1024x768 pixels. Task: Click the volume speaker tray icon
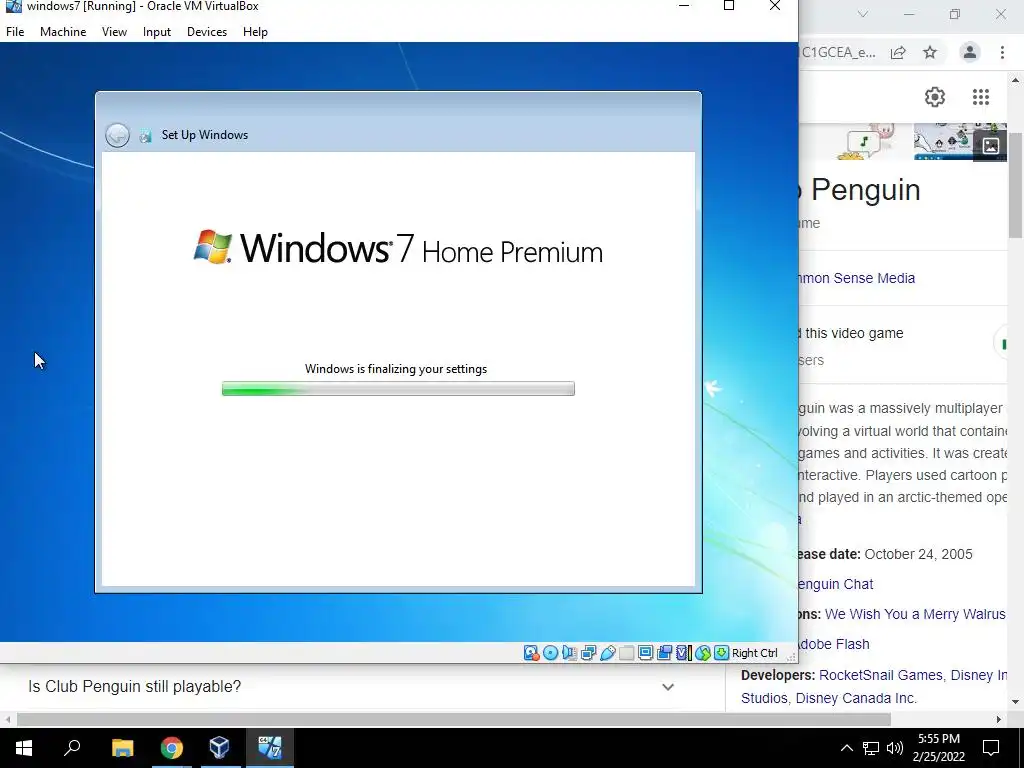coord(895,748)
